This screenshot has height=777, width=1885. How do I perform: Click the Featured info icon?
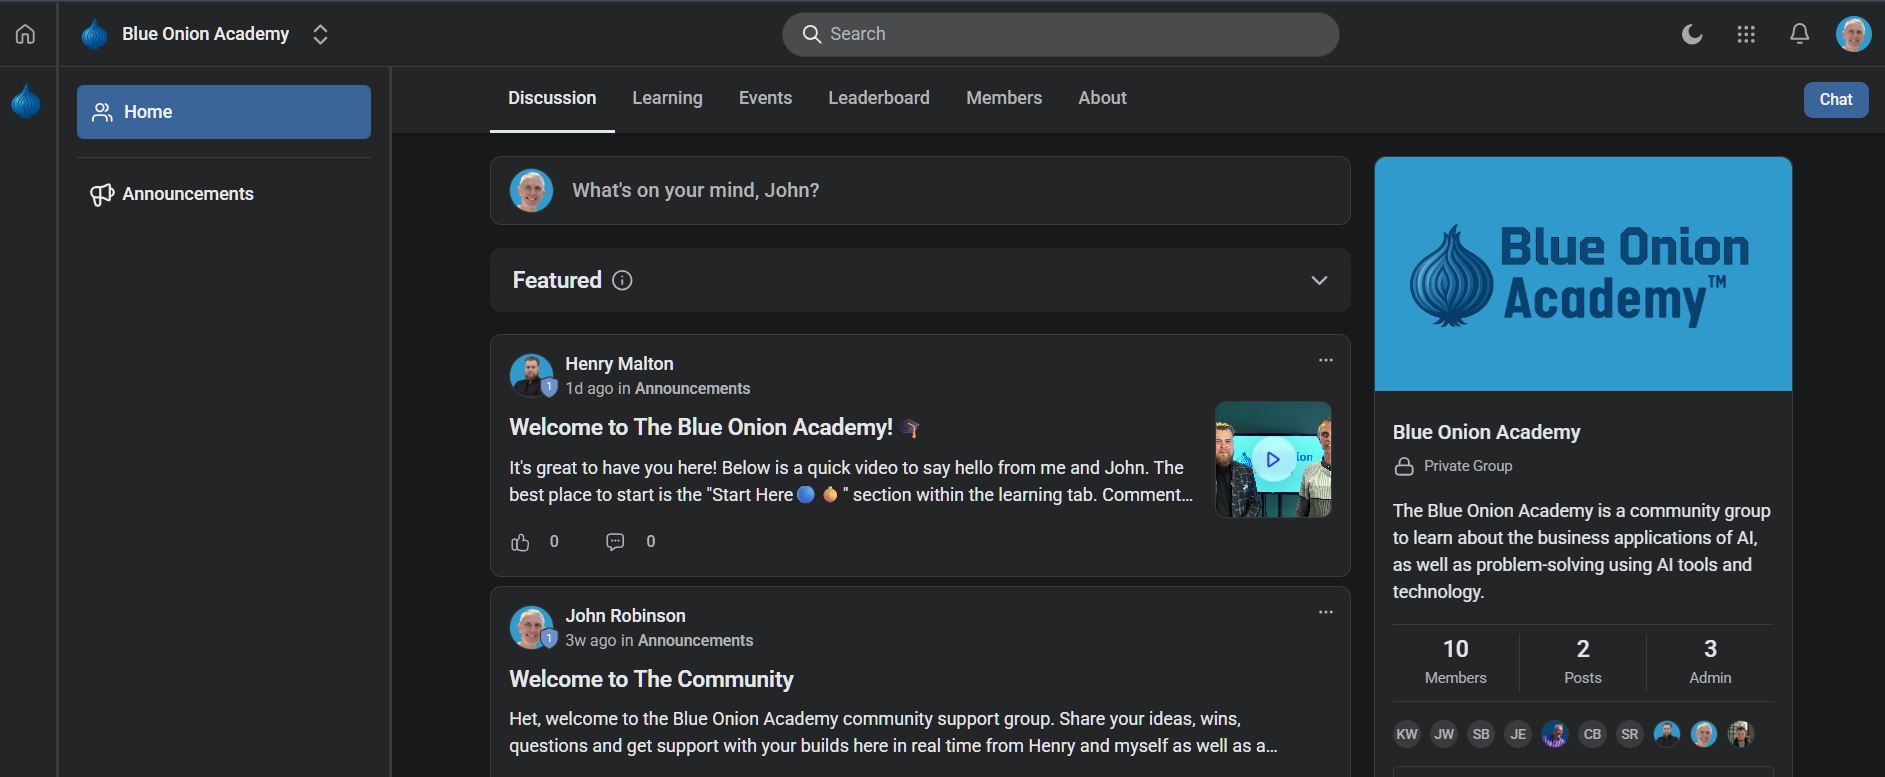coord(622,280)
